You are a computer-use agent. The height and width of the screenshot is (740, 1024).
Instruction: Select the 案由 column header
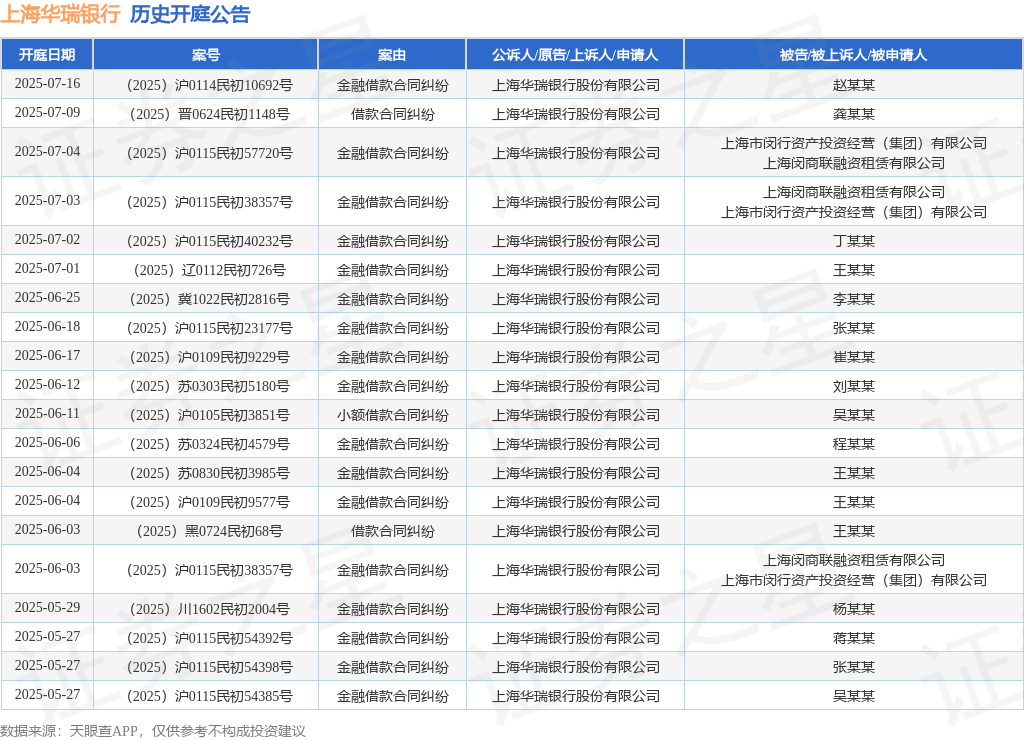coord(392,55)
